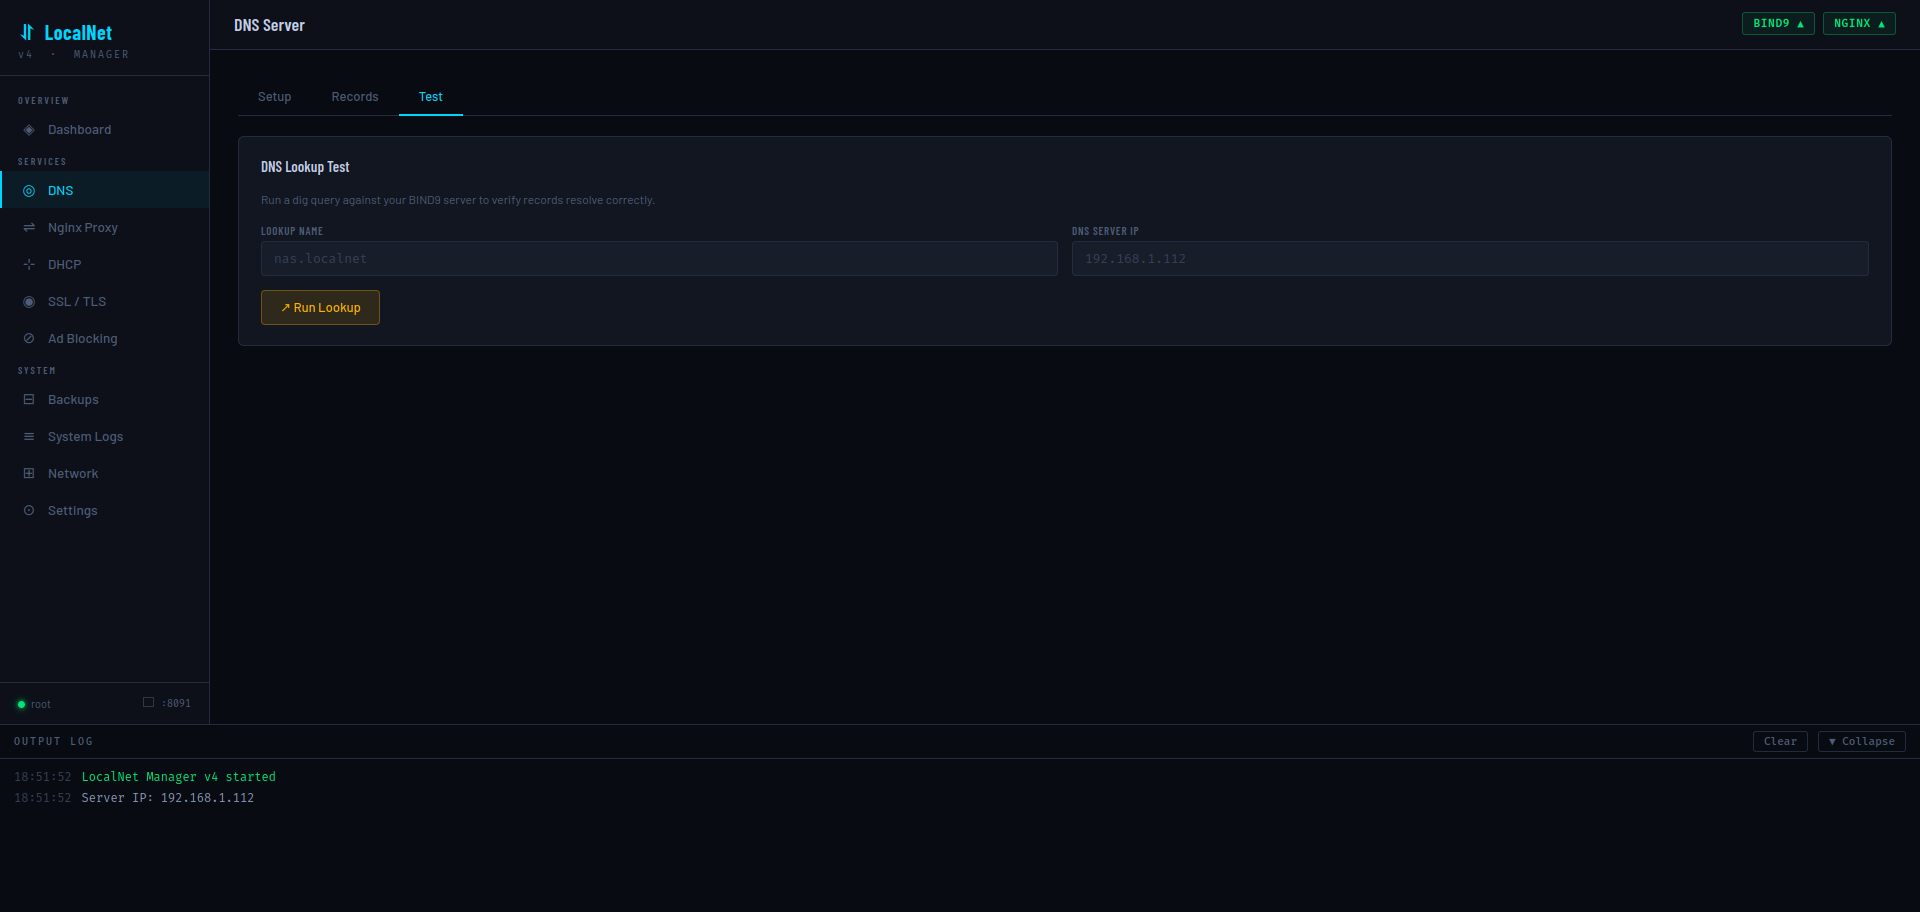Select the Test tab

pyautogui.click(x=431, y=97)
